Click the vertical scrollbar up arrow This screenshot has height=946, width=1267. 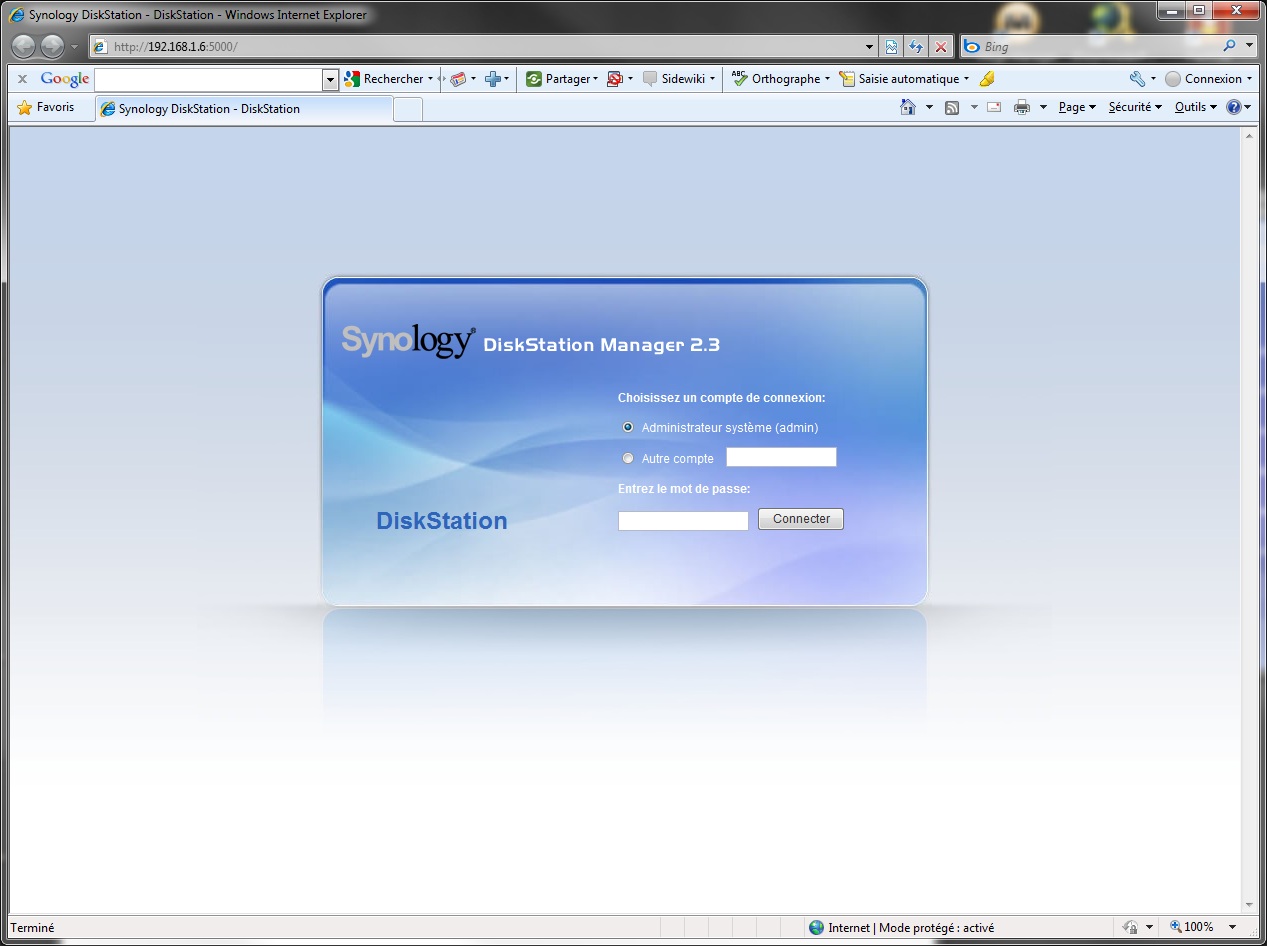pyautogui.click(x=1248, y=135)
